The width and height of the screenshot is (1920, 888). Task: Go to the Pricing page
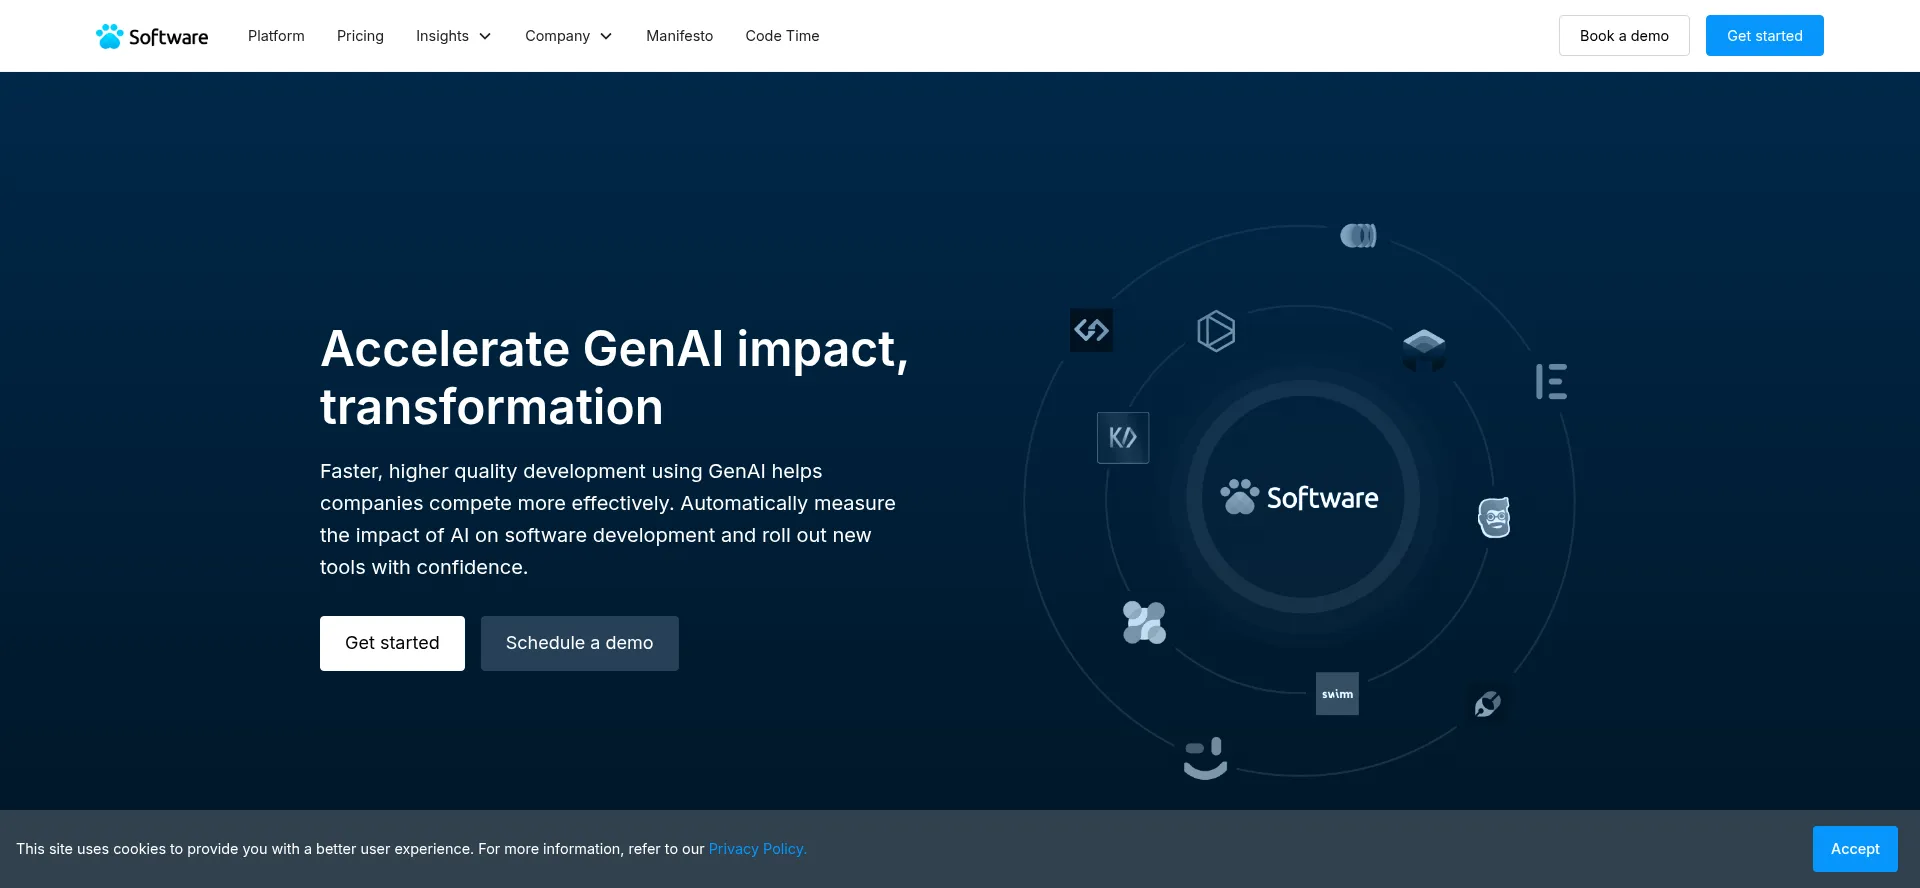click(360, 36)
